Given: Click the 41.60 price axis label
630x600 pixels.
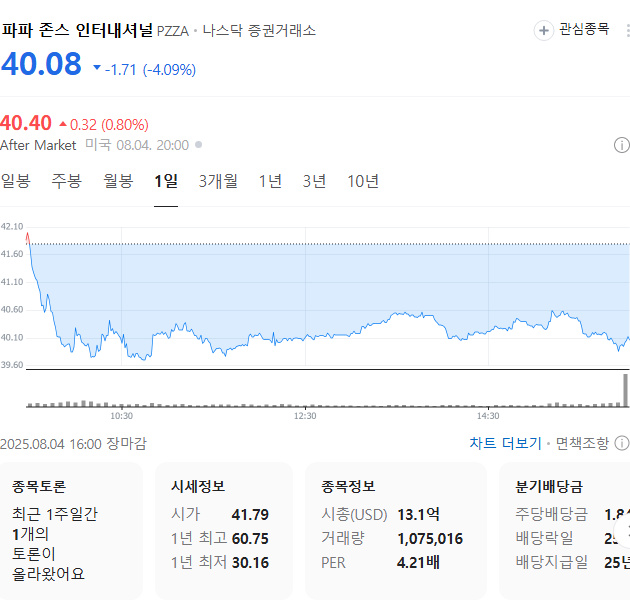Looking at the screenshot, I should click(12, 254).
